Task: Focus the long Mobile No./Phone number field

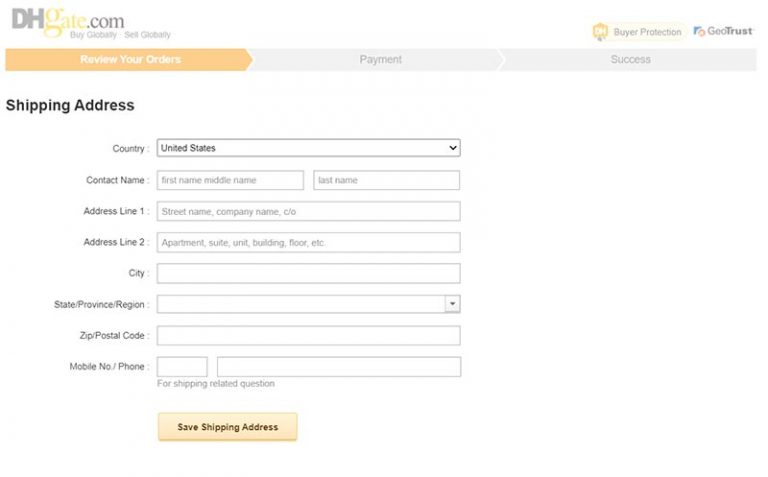Action: pos(338,367)
